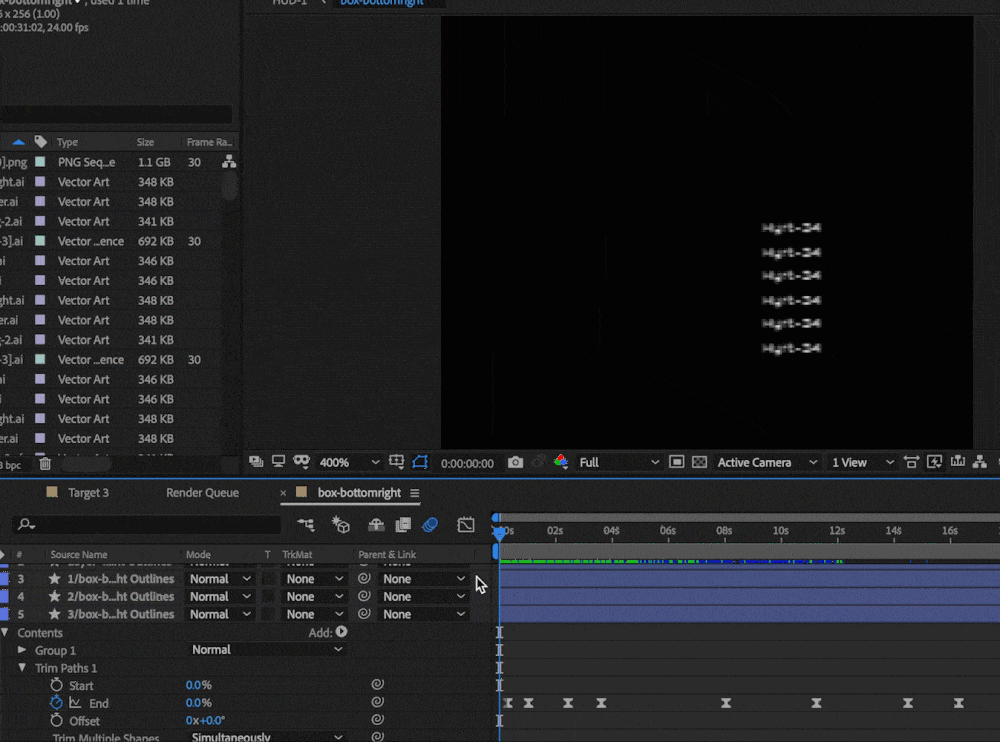Open the box-bottomright panel menu

[x=415, y=493]
